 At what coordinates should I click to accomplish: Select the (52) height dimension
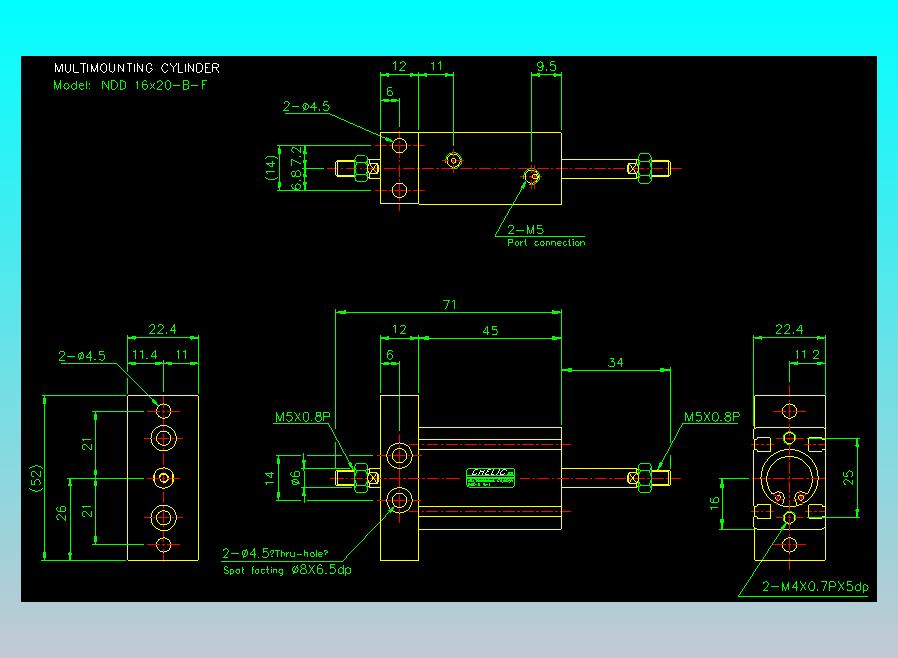tap(36, 478)
